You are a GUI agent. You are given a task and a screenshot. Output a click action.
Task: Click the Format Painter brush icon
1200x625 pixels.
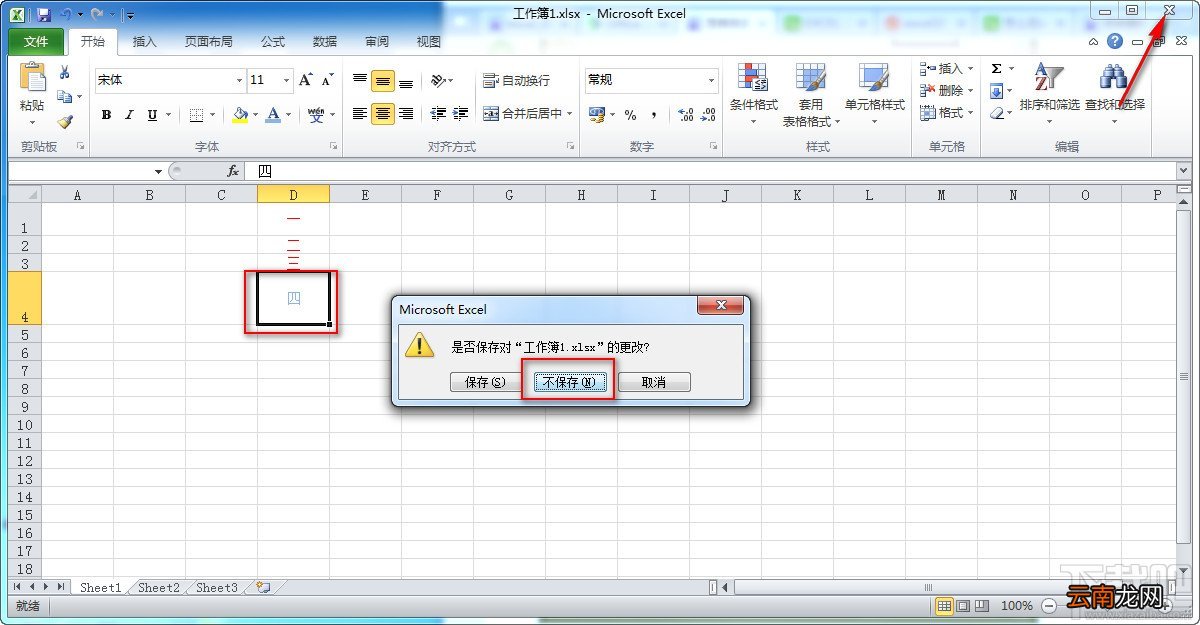coord(65,121)
